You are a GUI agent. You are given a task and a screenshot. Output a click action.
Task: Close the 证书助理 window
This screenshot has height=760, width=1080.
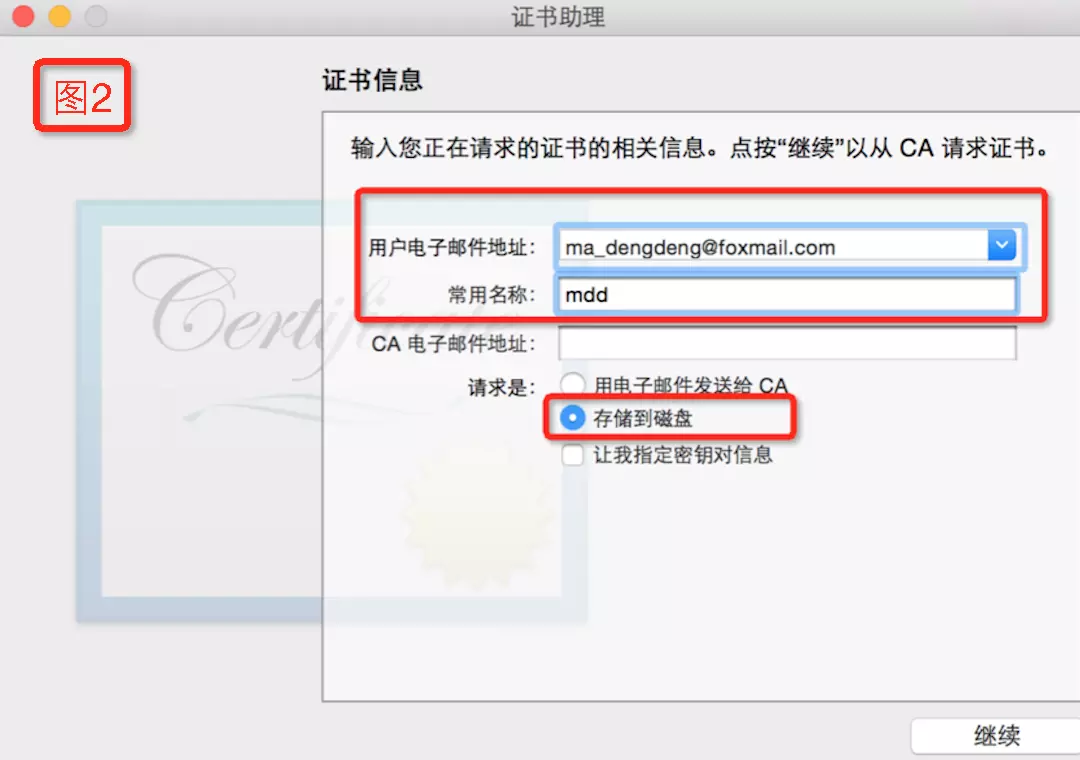(x=23, y=15)
